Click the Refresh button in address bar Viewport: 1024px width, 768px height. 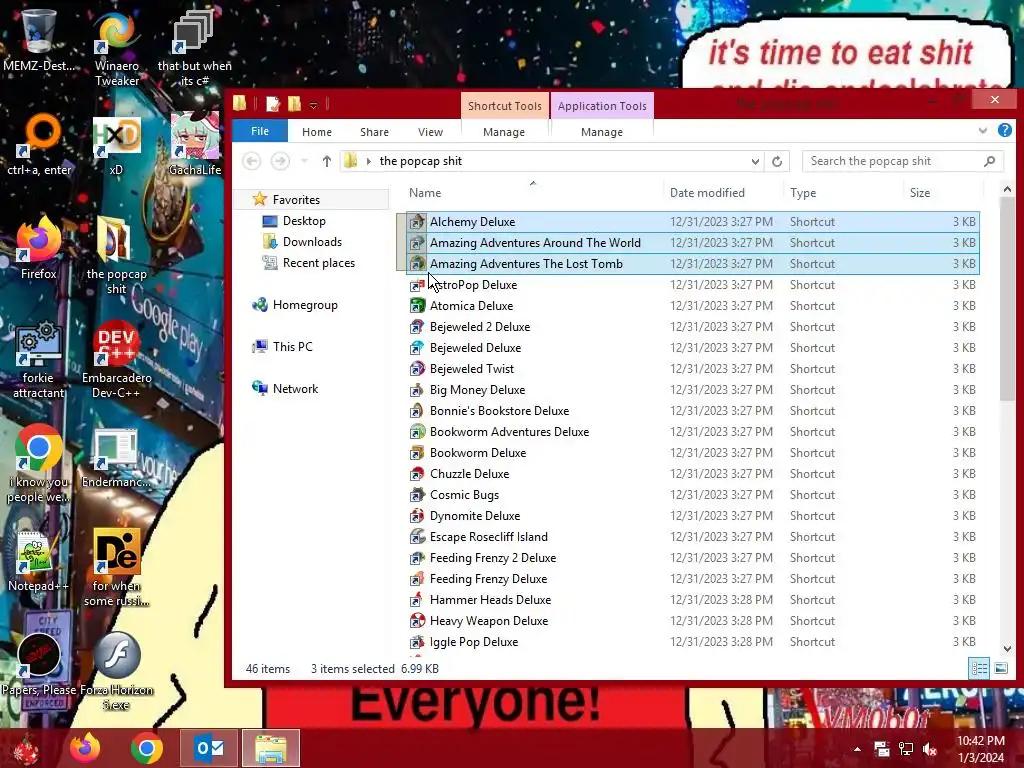pyautogui.click(x=776, y=161)
